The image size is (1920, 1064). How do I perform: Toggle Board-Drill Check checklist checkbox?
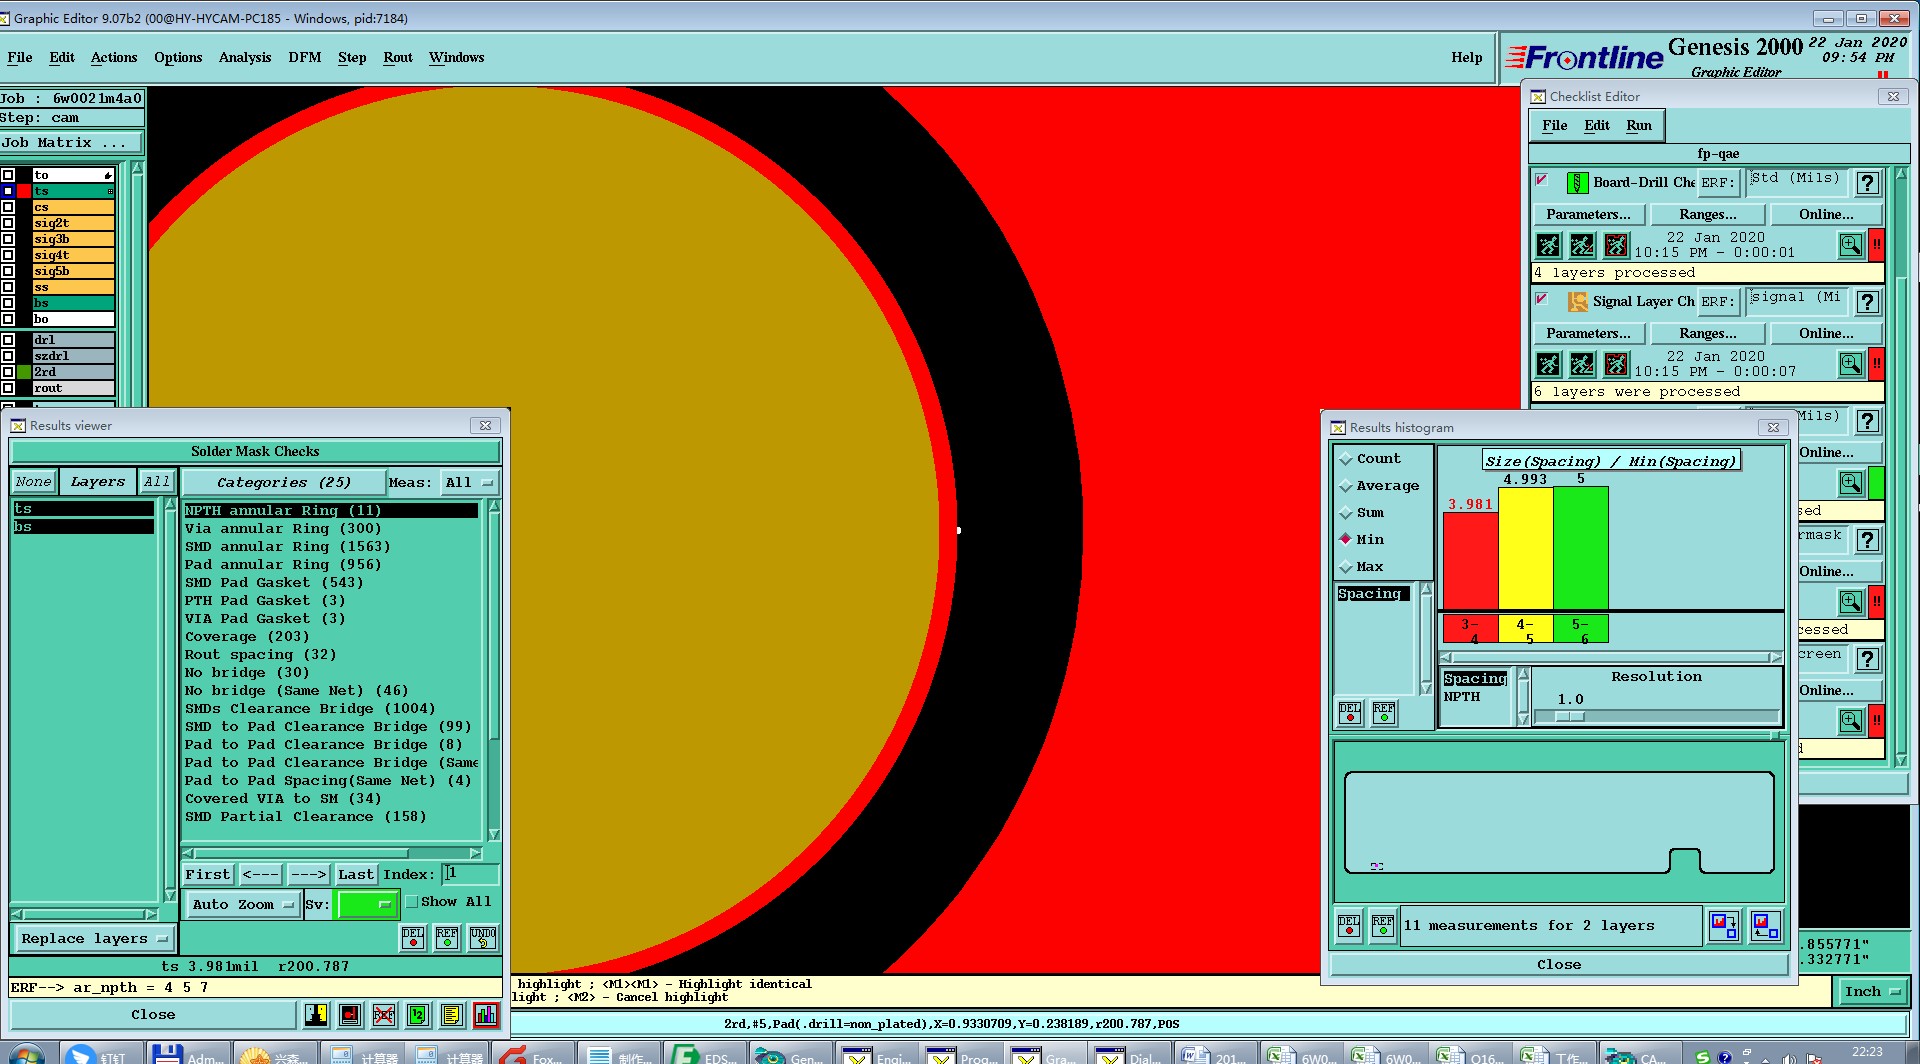1542,180
